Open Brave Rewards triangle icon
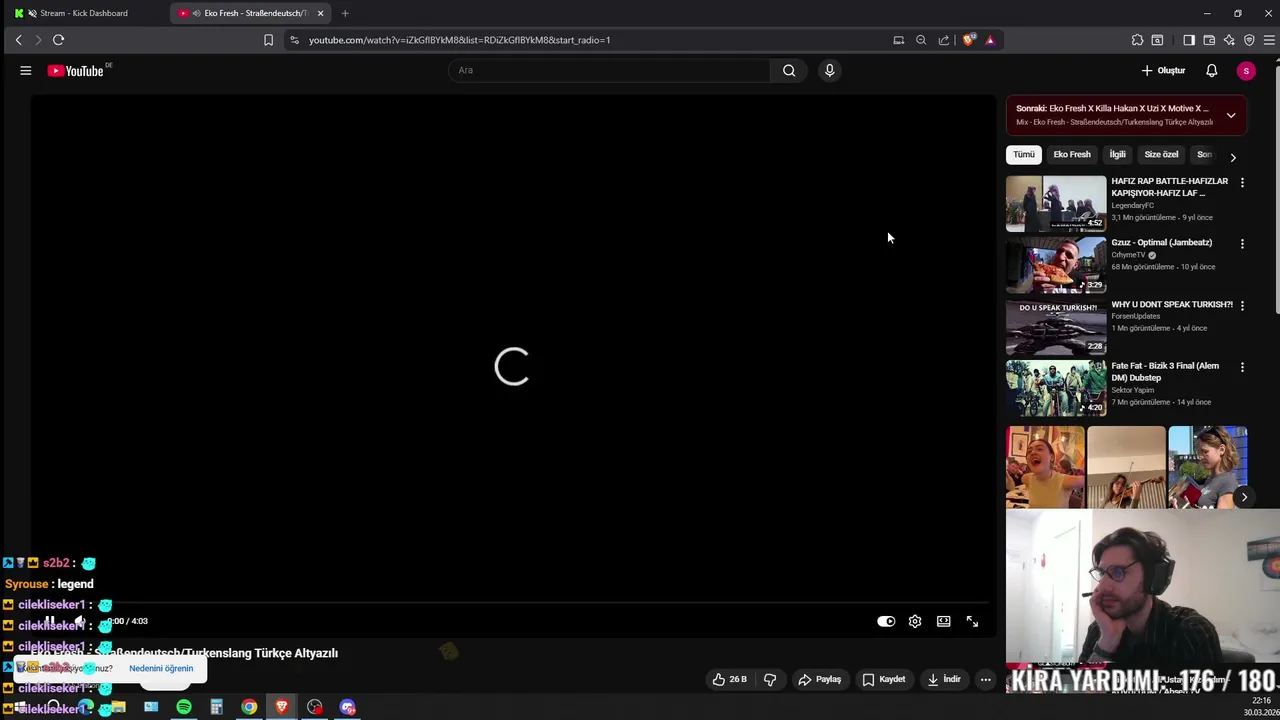1280x720 pixels. [x=990, y=40]
